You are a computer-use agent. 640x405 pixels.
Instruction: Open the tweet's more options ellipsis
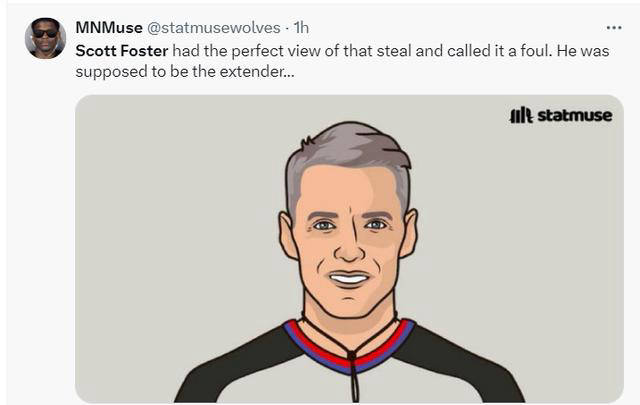point(613,27)
